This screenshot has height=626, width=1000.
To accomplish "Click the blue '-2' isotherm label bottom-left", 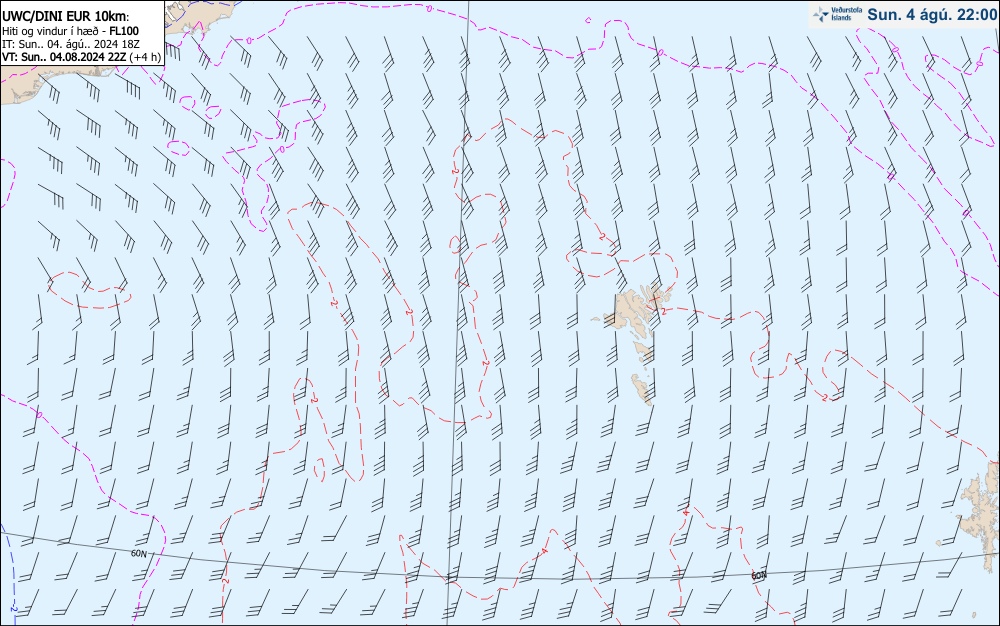I will click(x=13, y=608).
